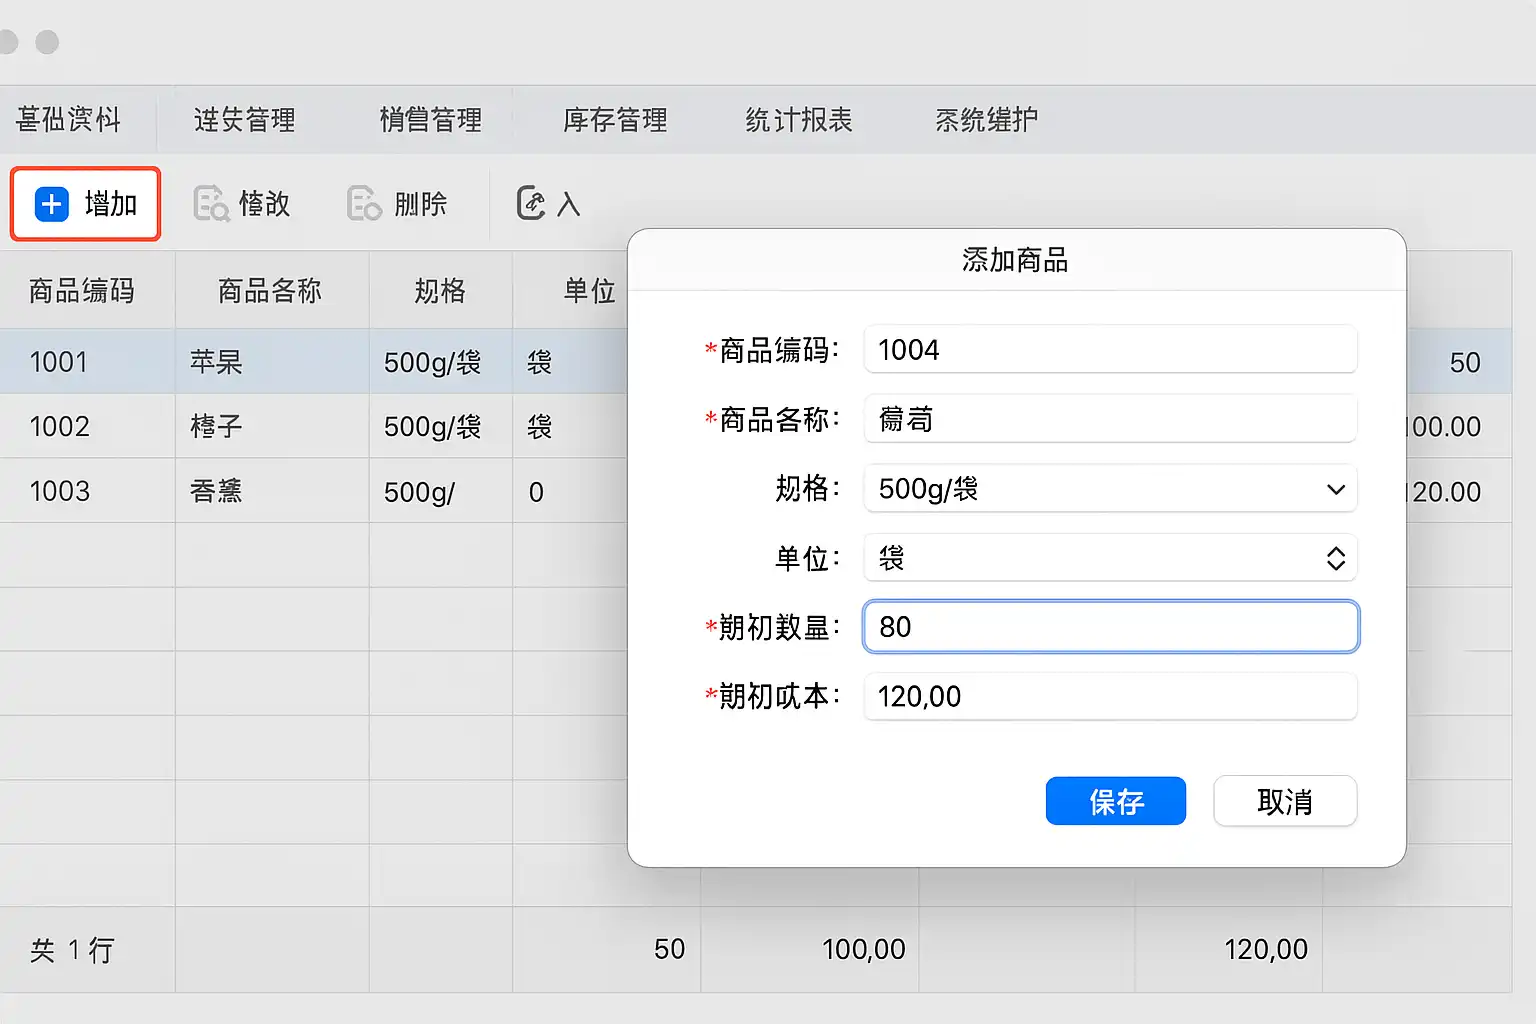Open the 基础资料 menu
Image resolution: width=1536 pixels, height=1024 pixels.
pos(69,120)
